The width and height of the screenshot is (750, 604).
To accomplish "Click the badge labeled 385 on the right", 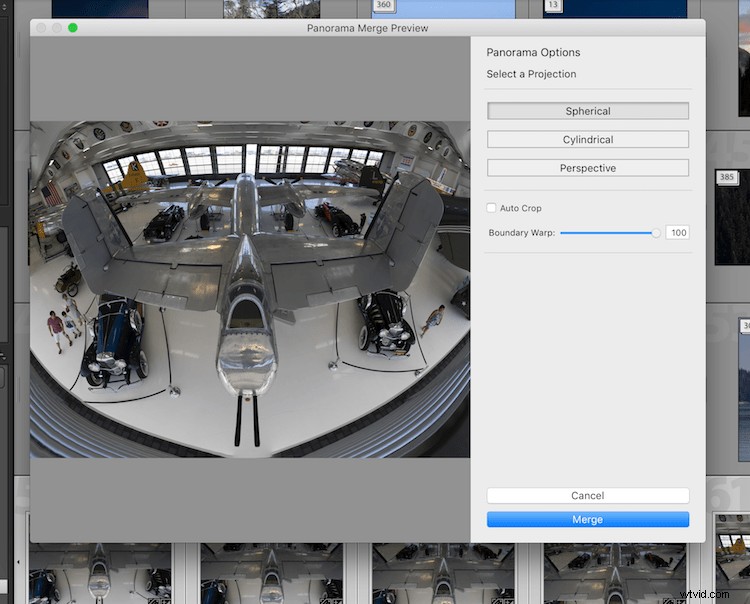I will tap(728, 177).
